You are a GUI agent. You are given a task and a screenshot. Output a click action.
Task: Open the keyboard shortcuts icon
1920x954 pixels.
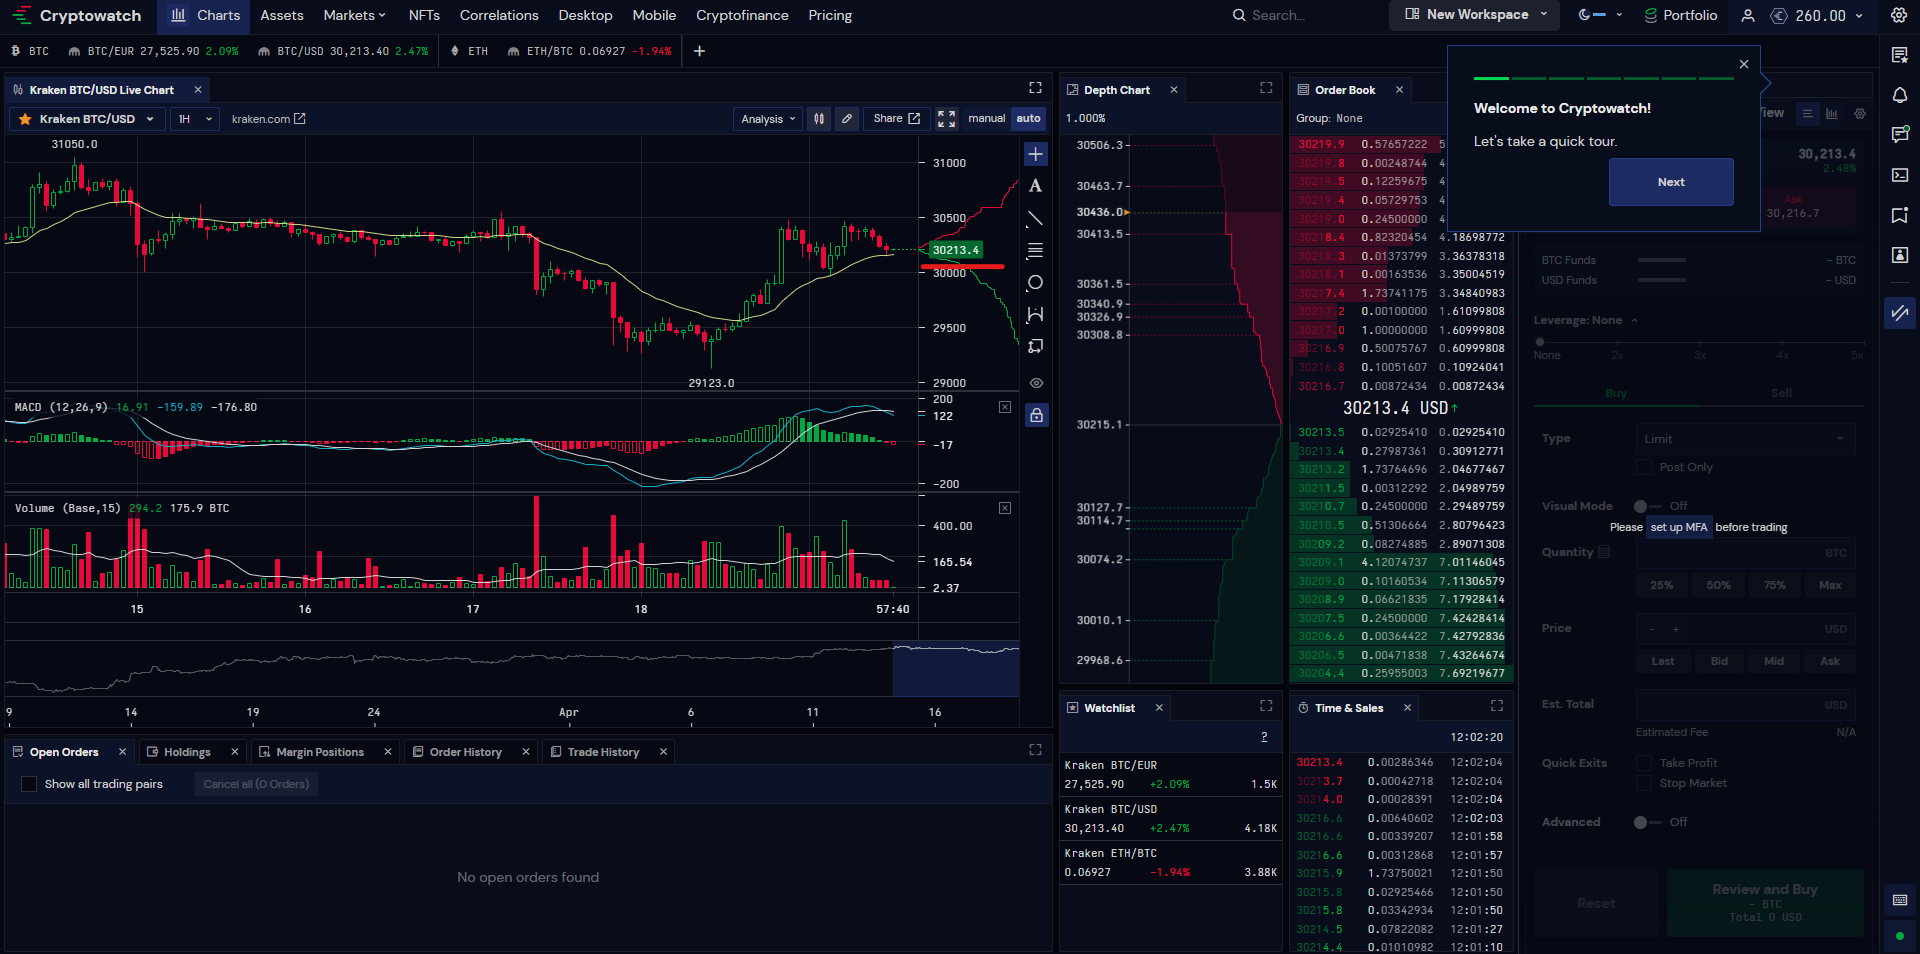click(x=1900, y=900)
